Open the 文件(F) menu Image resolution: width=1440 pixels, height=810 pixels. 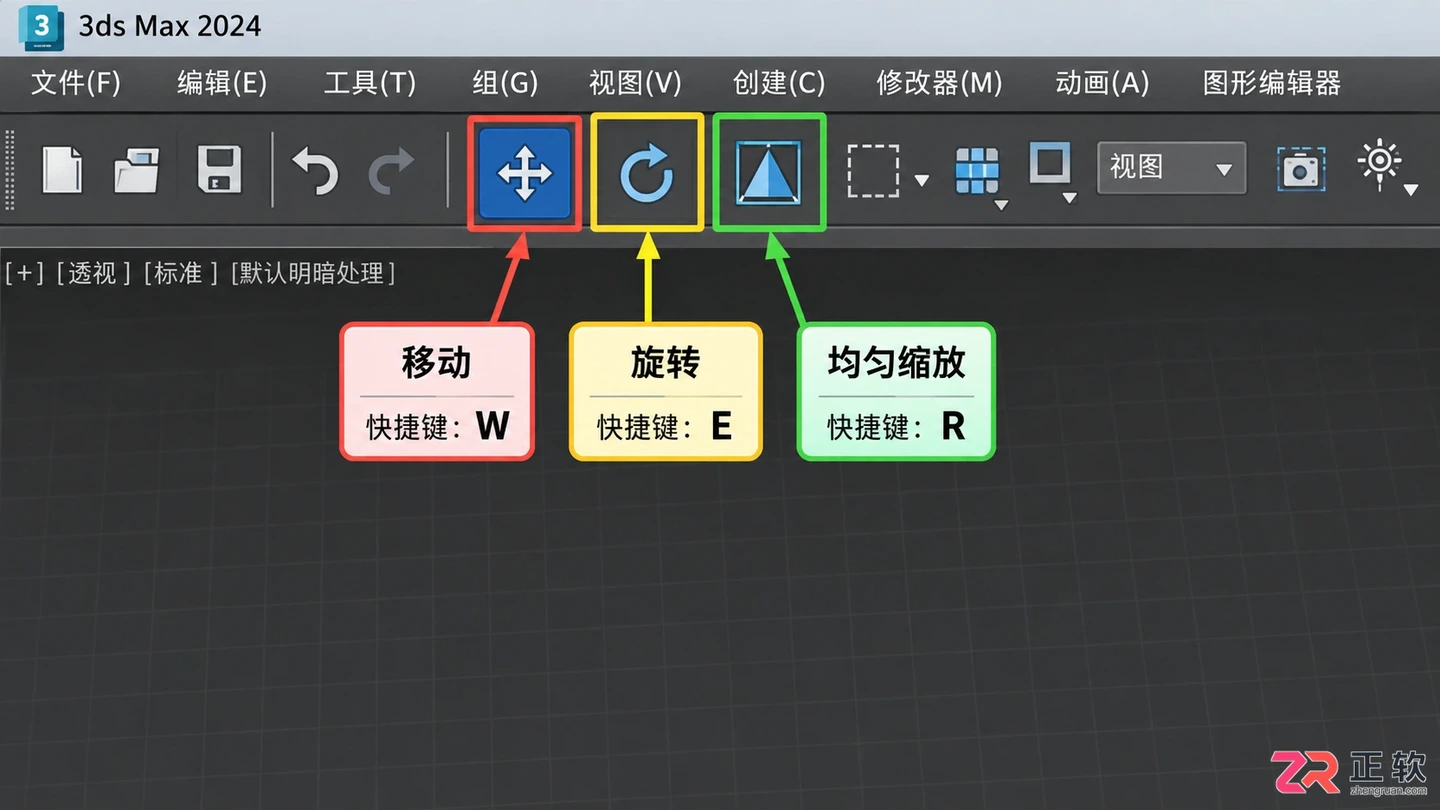tap(76, 83)
